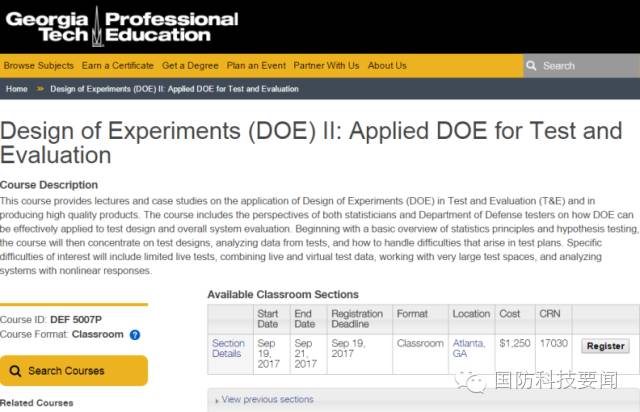Click the magnifier icon on Search Courses button
Viewport: 640px width, 412px height.
point(15,371)
